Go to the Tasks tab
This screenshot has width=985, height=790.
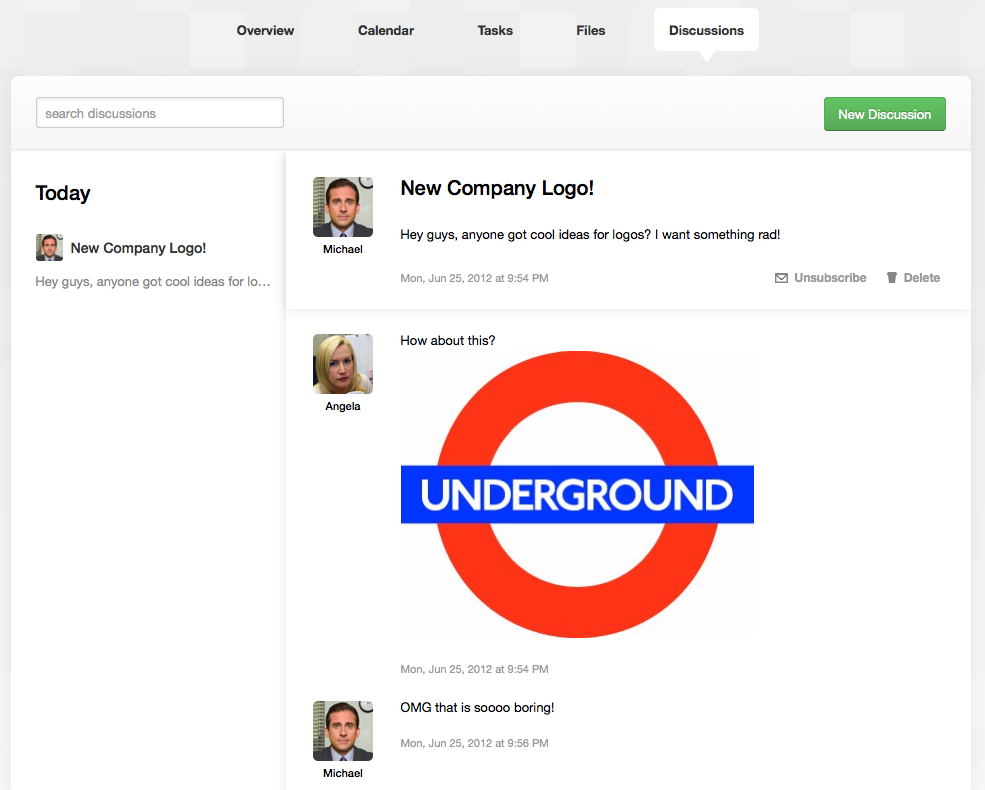tap(495, 30)
